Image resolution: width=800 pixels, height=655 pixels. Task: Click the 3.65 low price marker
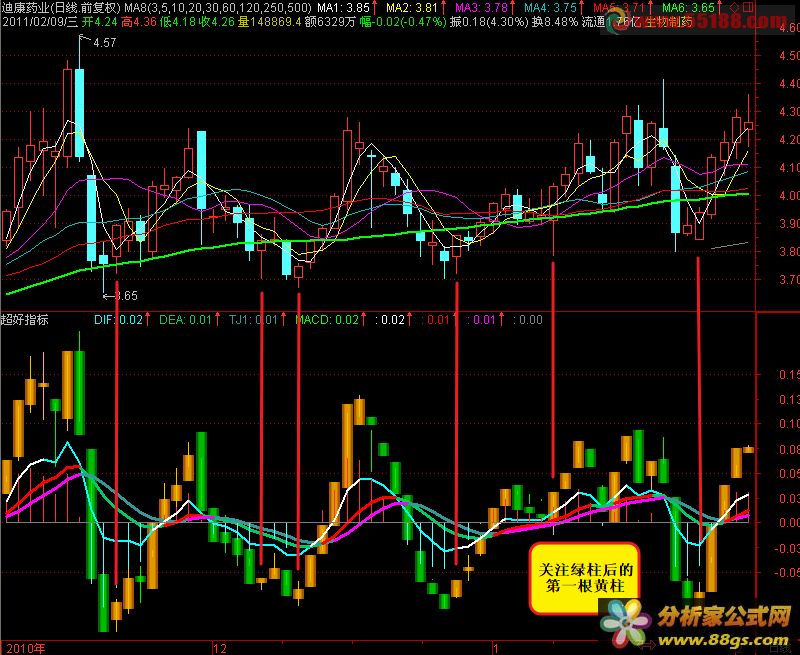pyautogui.click(x=126, y=295)
